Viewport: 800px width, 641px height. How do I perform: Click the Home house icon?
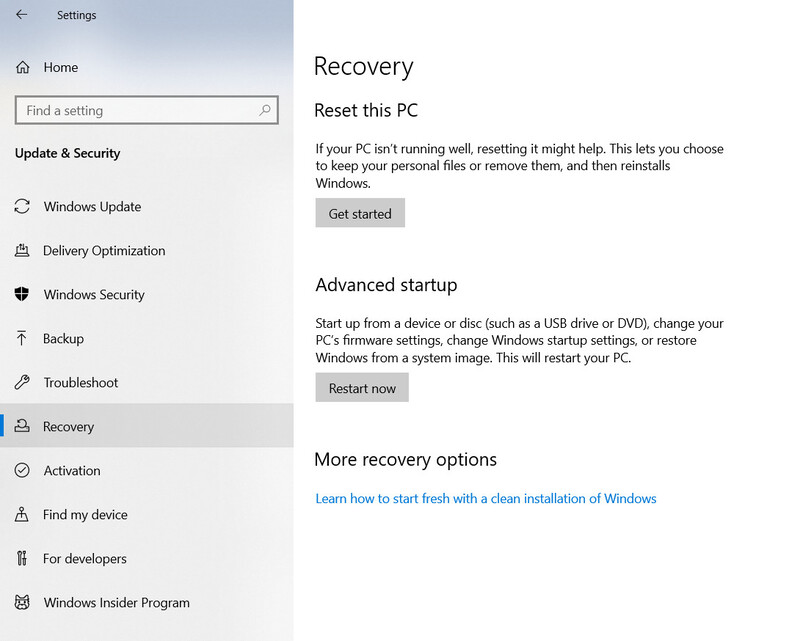22,67
